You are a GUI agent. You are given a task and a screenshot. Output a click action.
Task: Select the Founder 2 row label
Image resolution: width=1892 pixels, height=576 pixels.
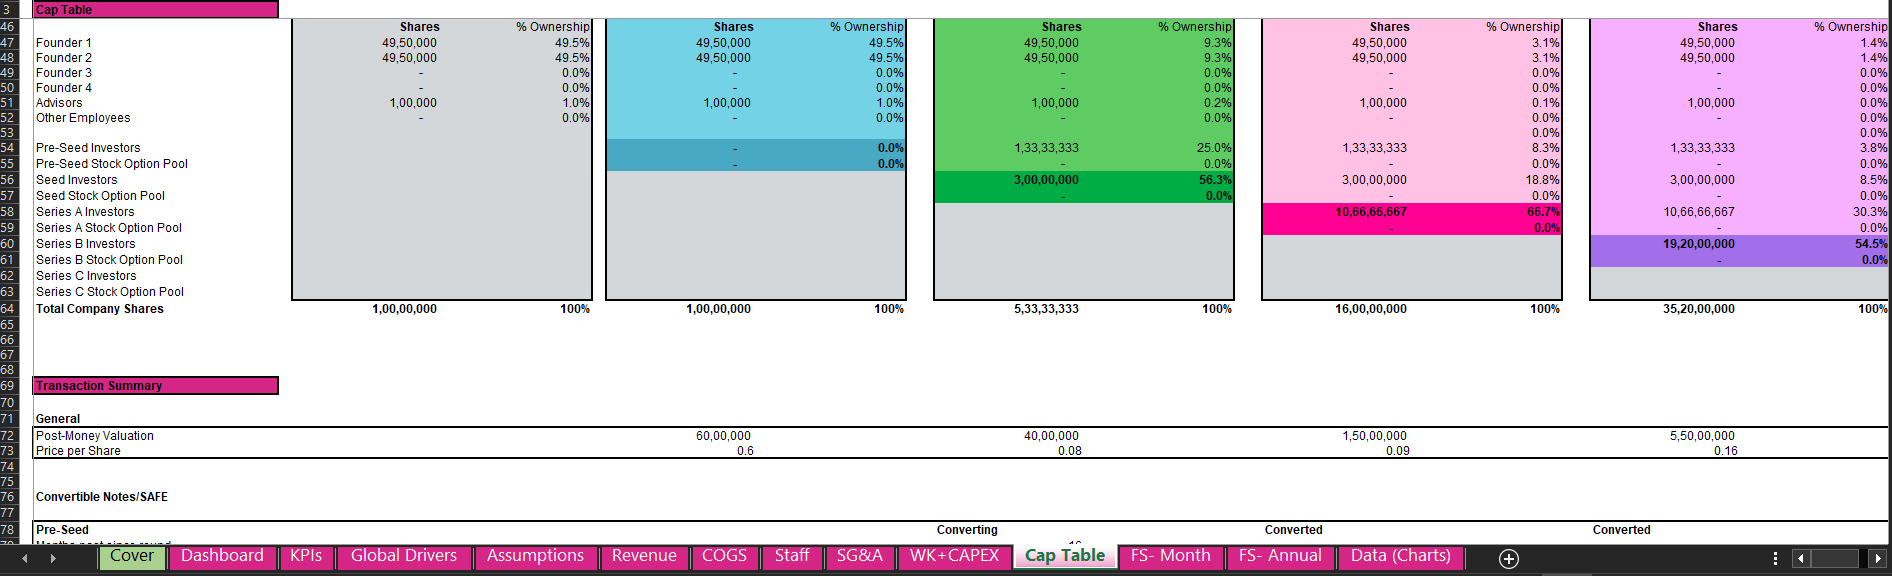64,58
